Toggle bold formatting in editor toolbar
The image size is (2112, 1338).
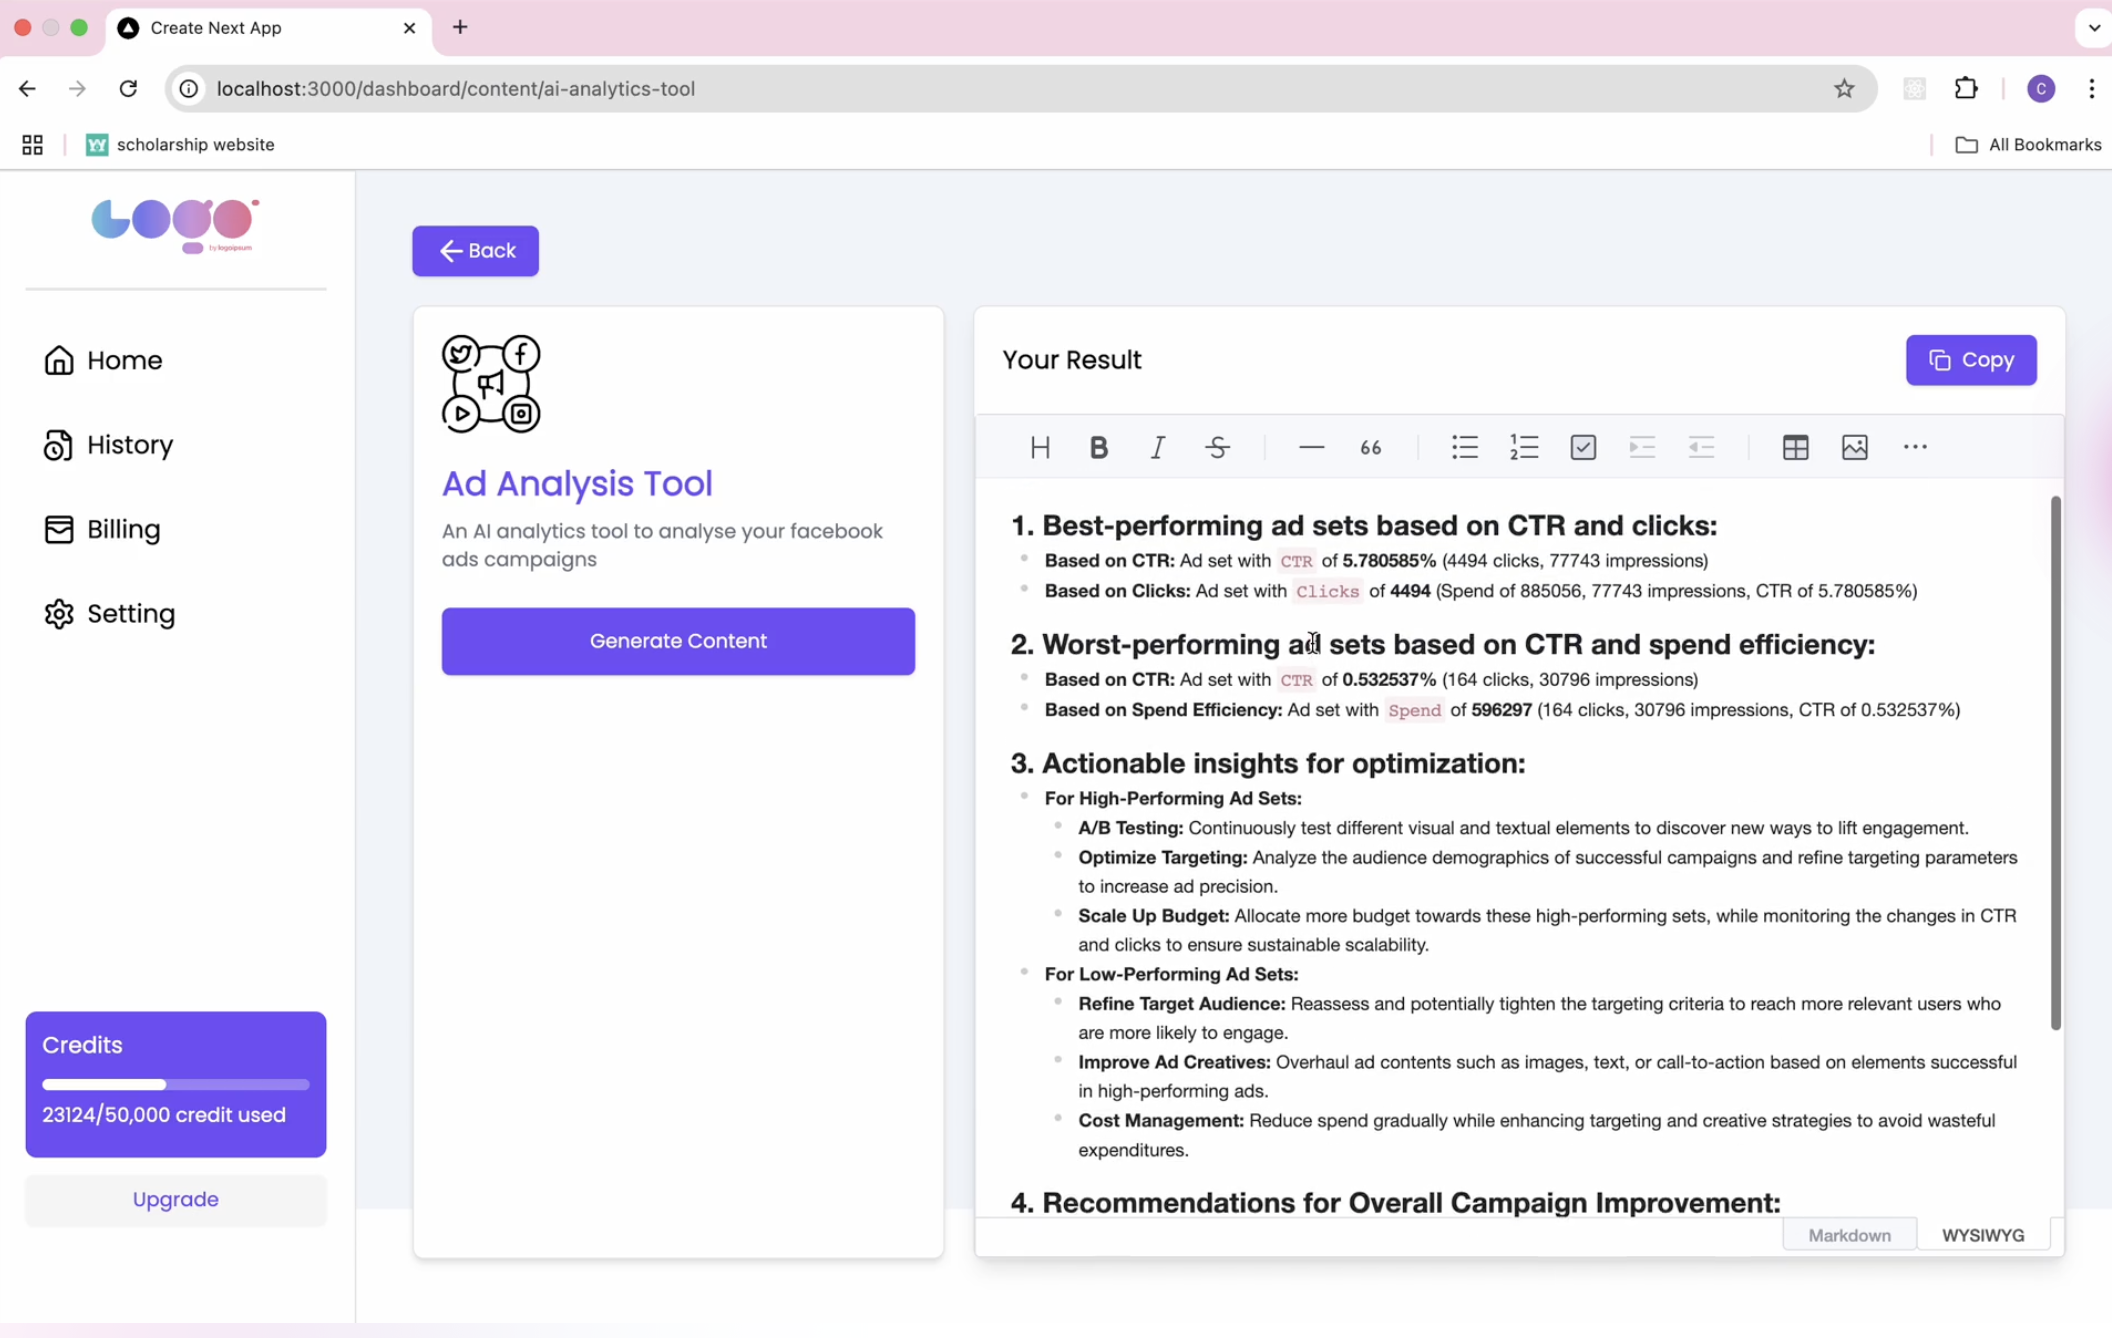click(x=1098, y=447)
